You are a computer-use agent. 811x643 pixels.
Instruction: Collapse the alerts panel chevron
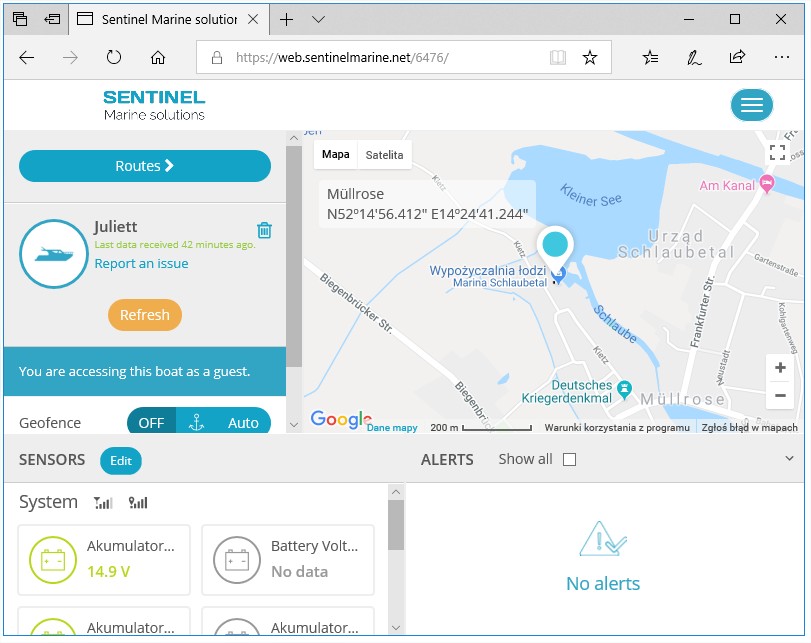coord(790,459)
